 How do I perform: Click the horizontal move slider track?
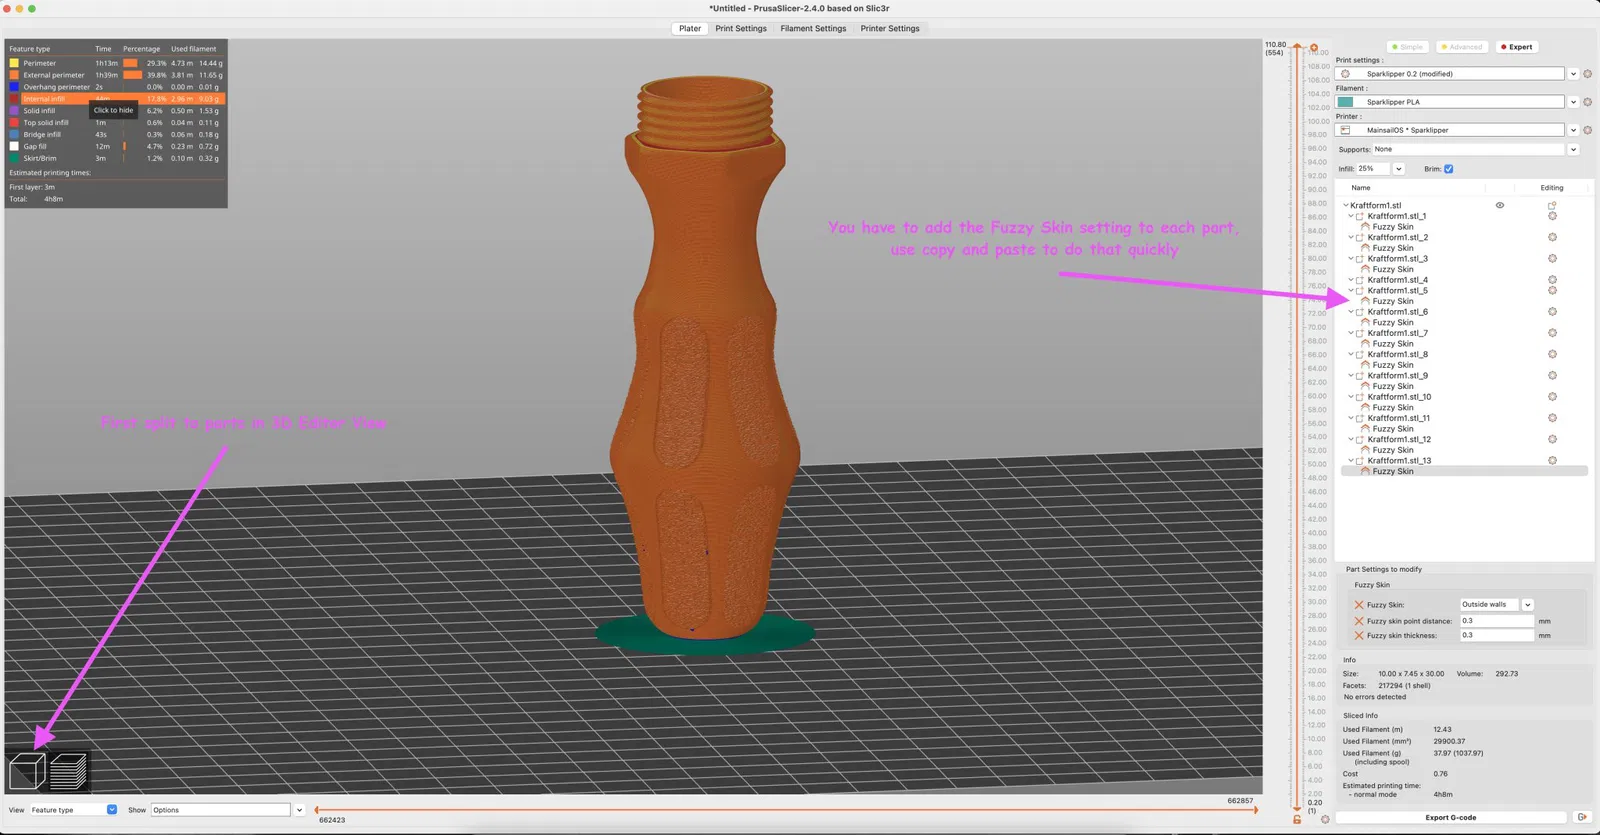click(786, 810)
